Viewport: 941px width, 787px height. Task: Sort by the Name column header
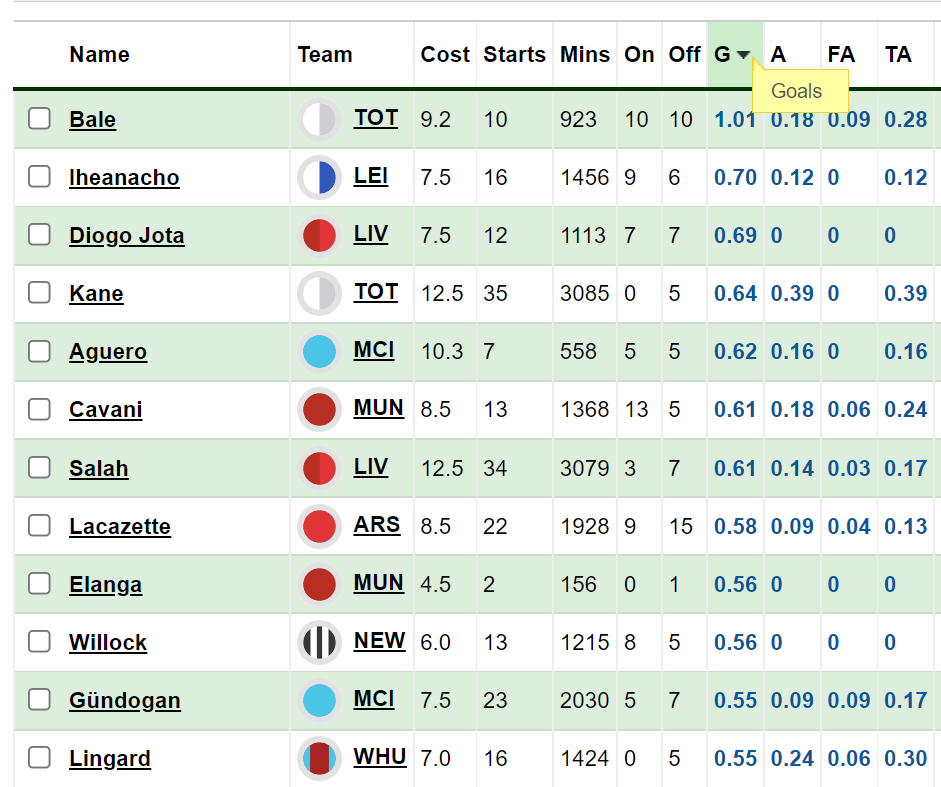point(100,55)
